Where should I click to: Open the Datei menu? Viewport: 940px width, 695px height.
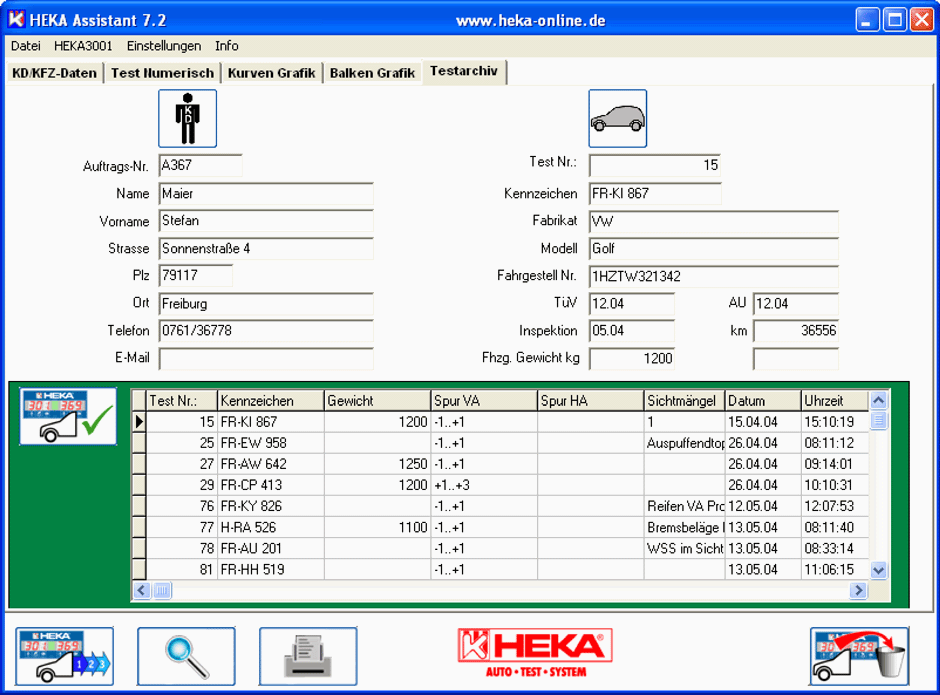pos(26,46)
